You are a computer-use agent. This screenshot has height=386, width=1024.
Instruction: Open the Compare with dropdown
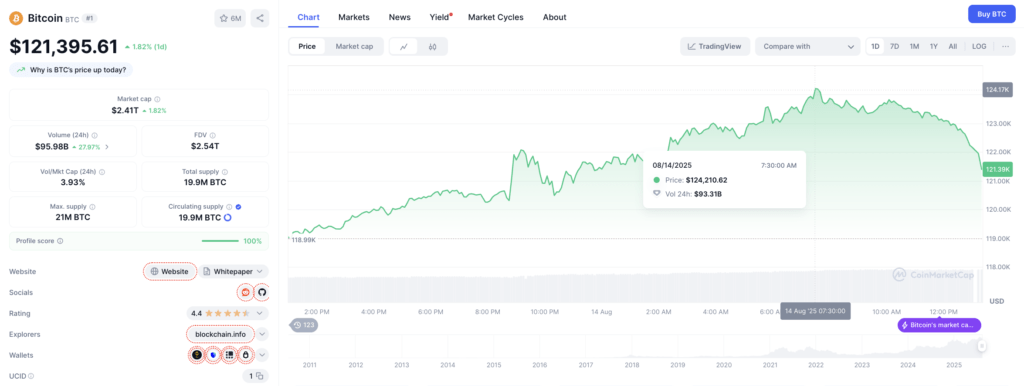point(808,46)
